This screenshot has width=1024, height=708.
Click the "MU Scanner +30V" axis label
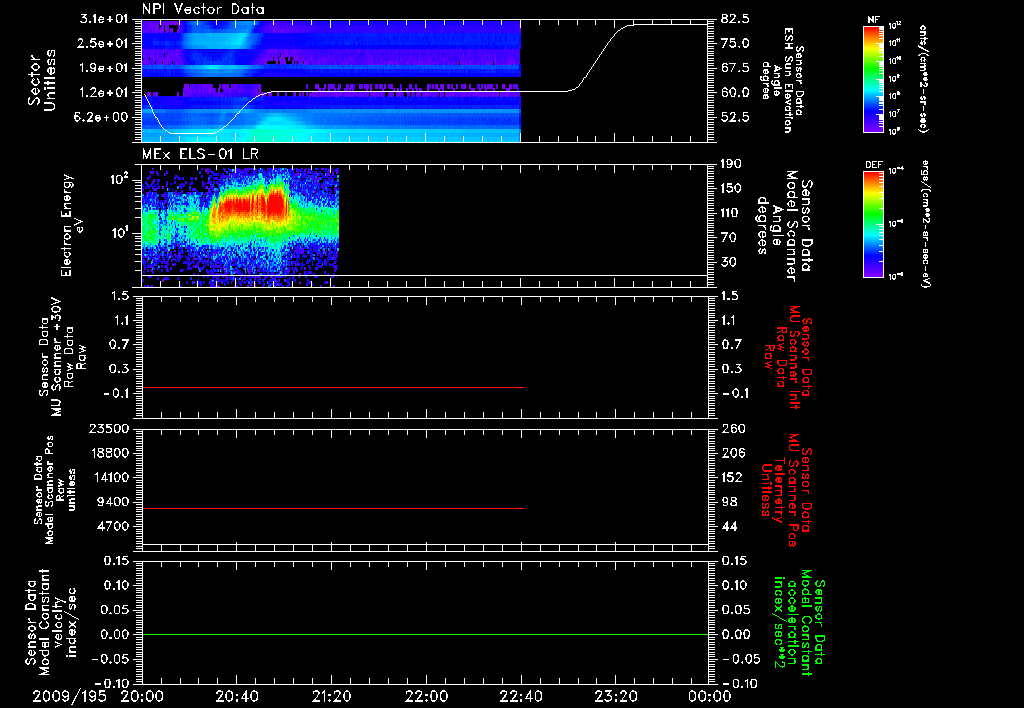click(x=56, y=357)
